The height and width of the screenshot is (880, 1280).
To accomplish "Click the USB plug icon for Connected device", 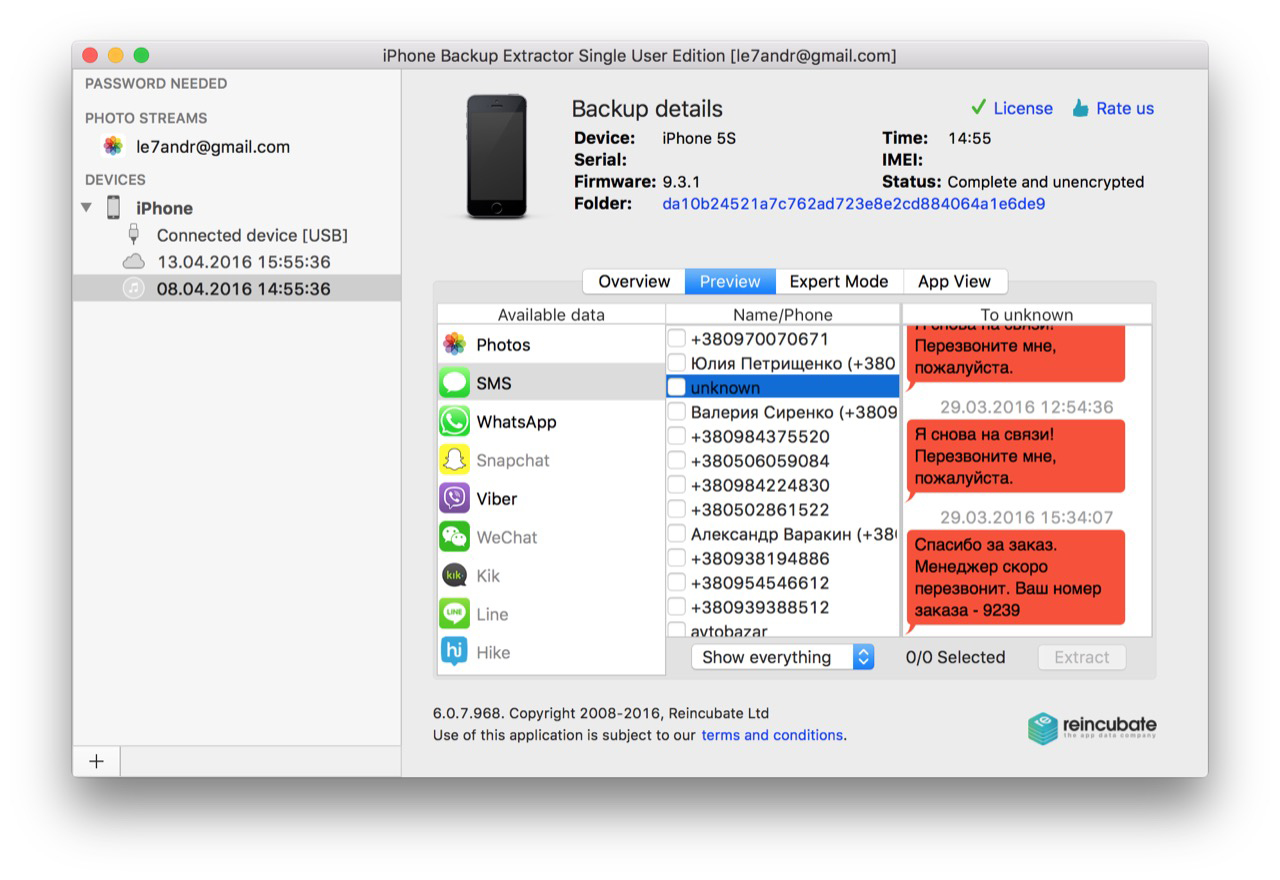I will pyautogui.click(x=134, y=235).
